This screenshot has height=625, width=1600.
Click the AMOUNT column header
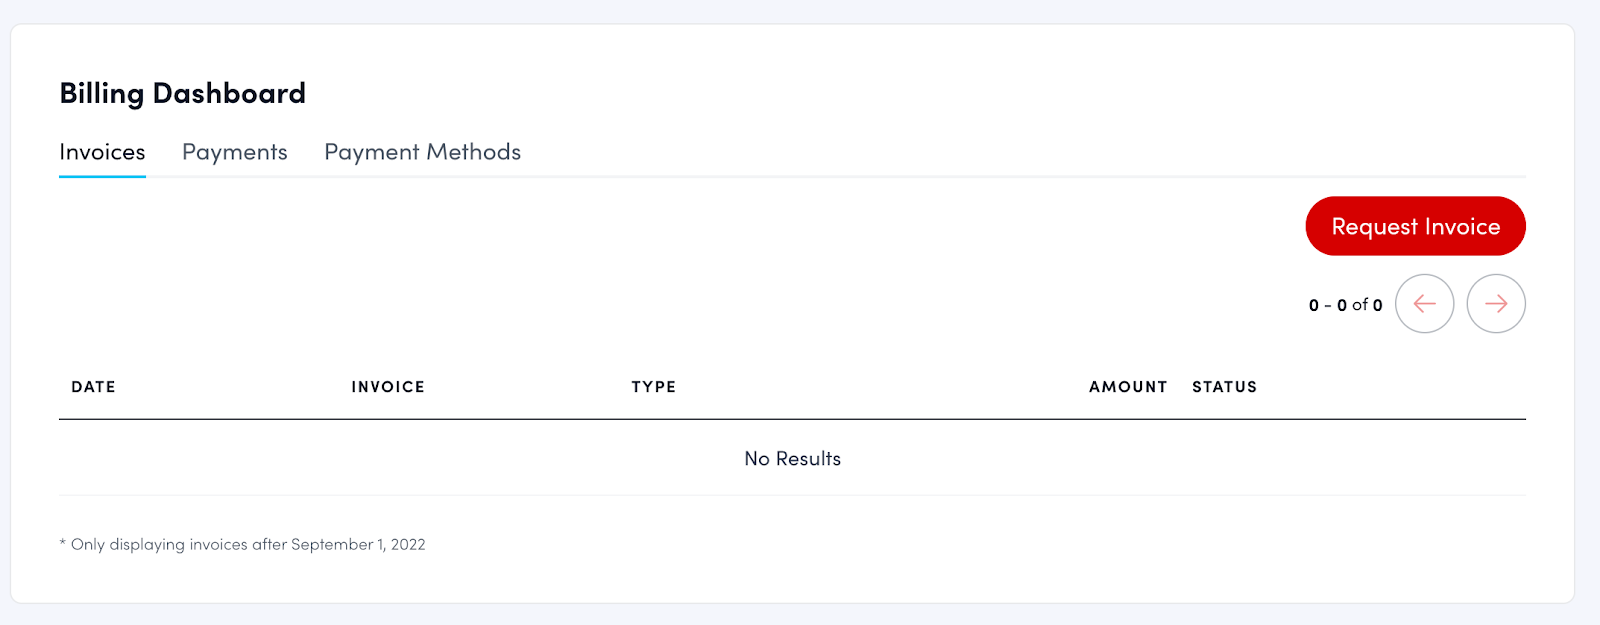click(x=1128, y=387)
